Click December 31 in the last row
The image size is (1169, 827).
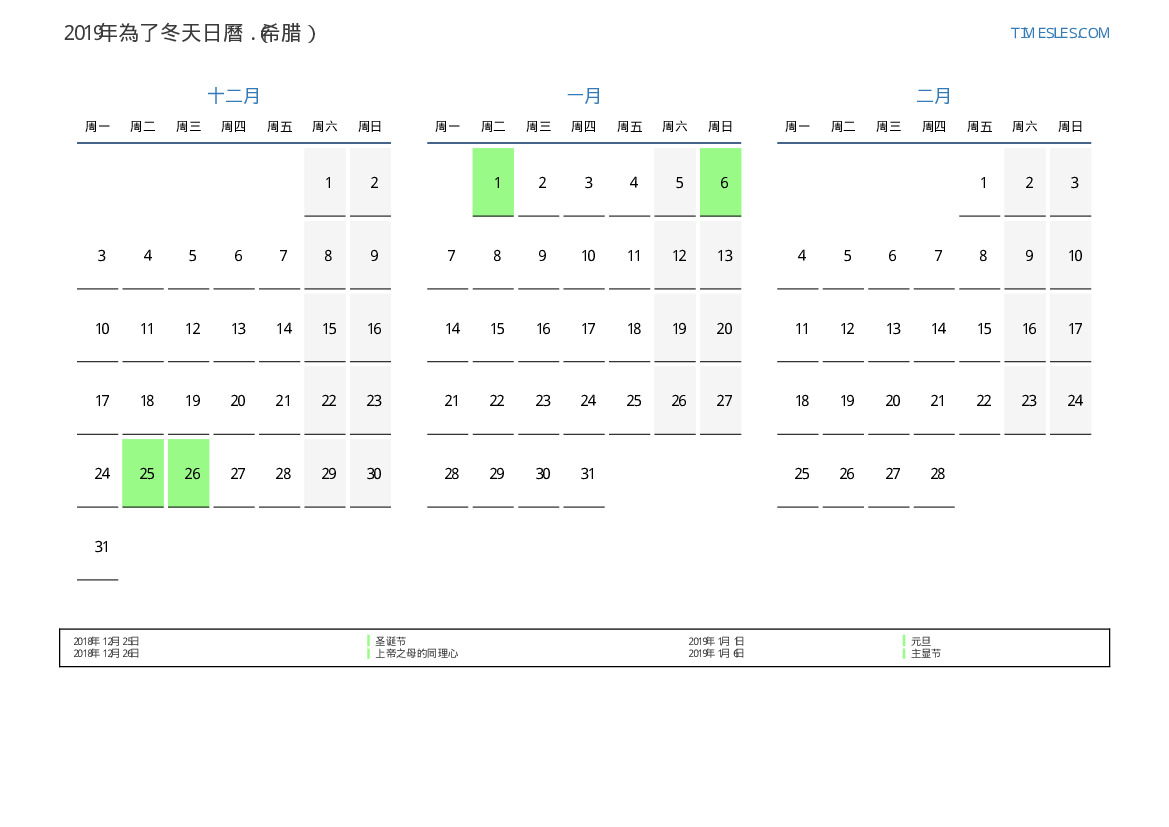coord(101,546)
